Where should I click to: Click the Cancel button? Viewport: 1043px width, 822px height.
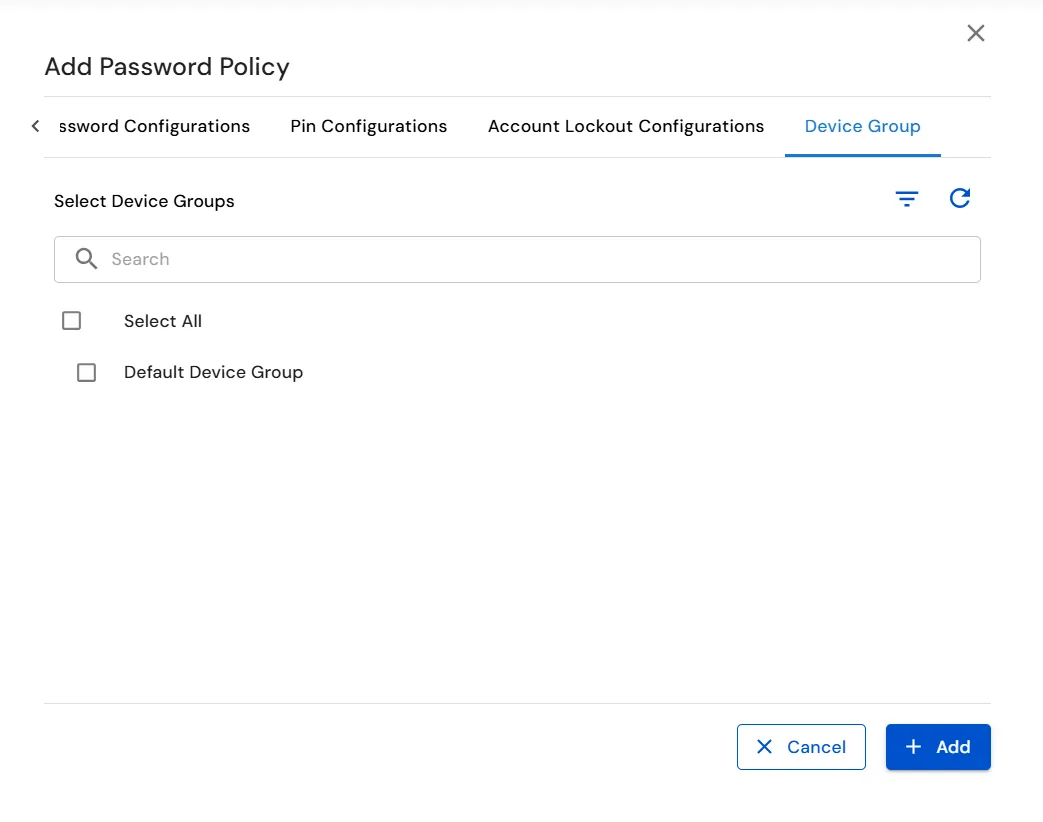801,747
